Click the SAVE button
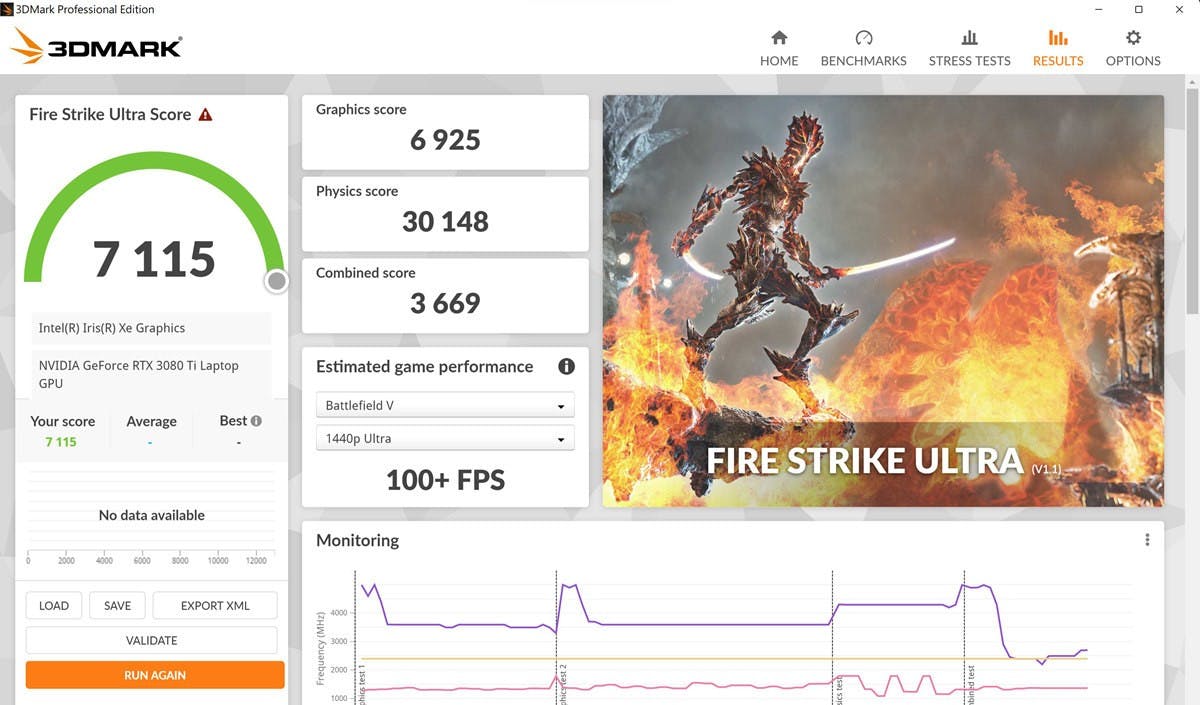 (x=117, y=605)
